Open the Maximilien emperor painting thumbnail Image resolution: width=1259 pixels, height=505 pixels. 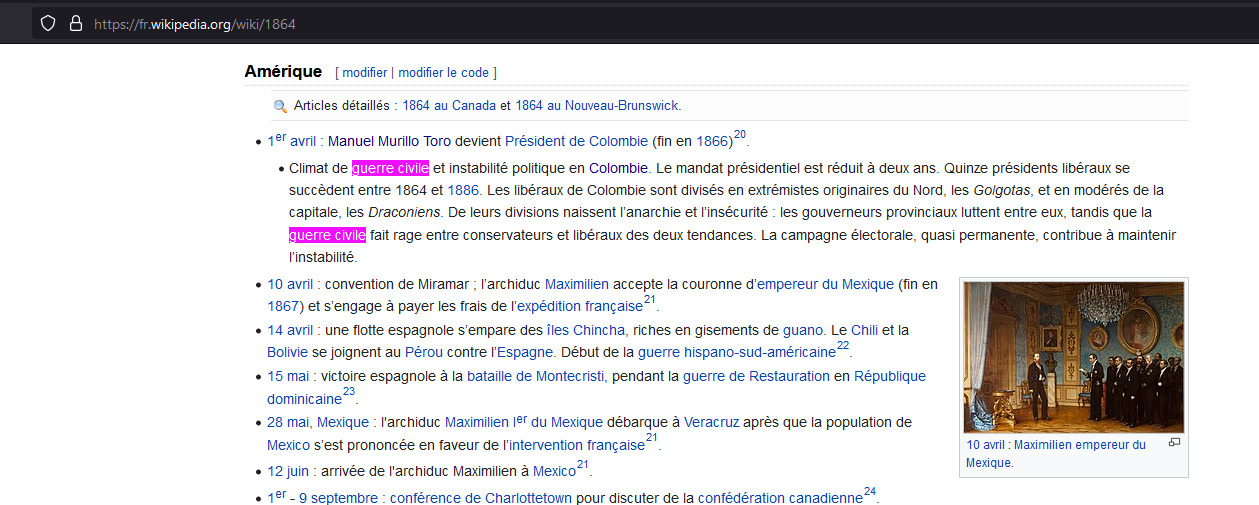pyautogui.click(x=1073, y=357)
